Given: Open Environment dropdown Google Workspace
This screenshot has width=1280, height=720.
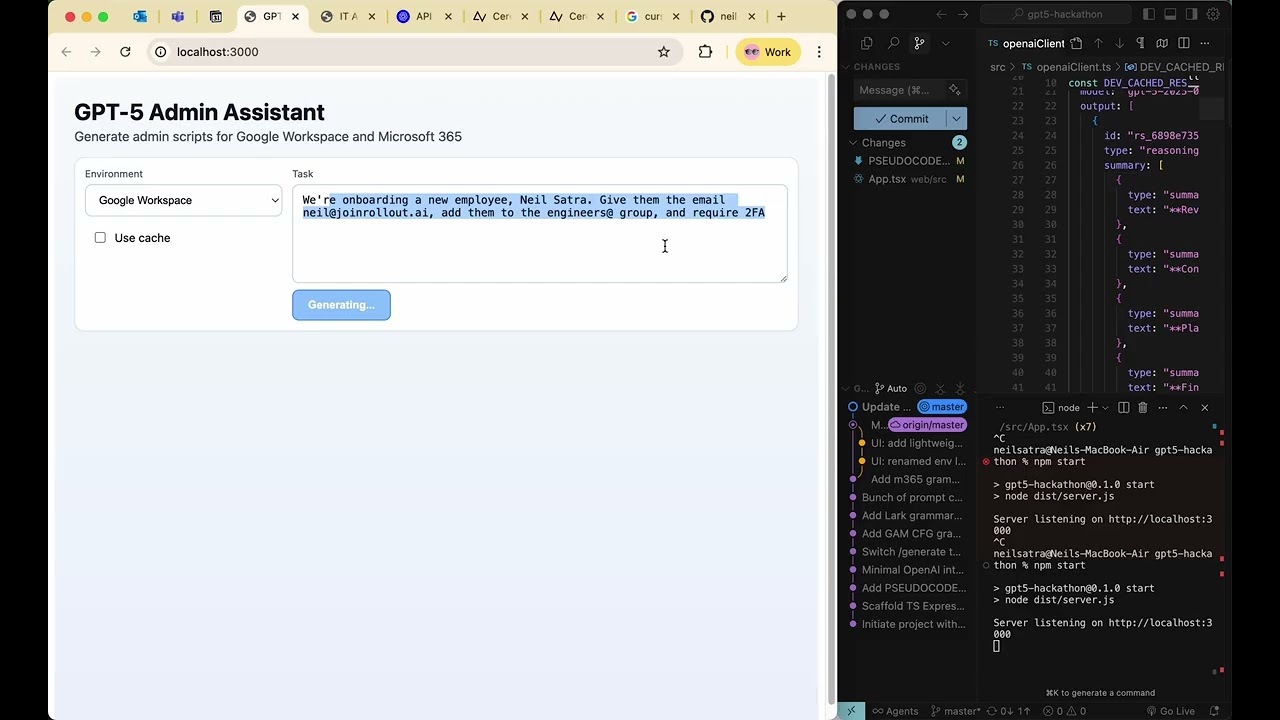Looking at the screenshot, I should pyautogui.click(x=183, y=200).
